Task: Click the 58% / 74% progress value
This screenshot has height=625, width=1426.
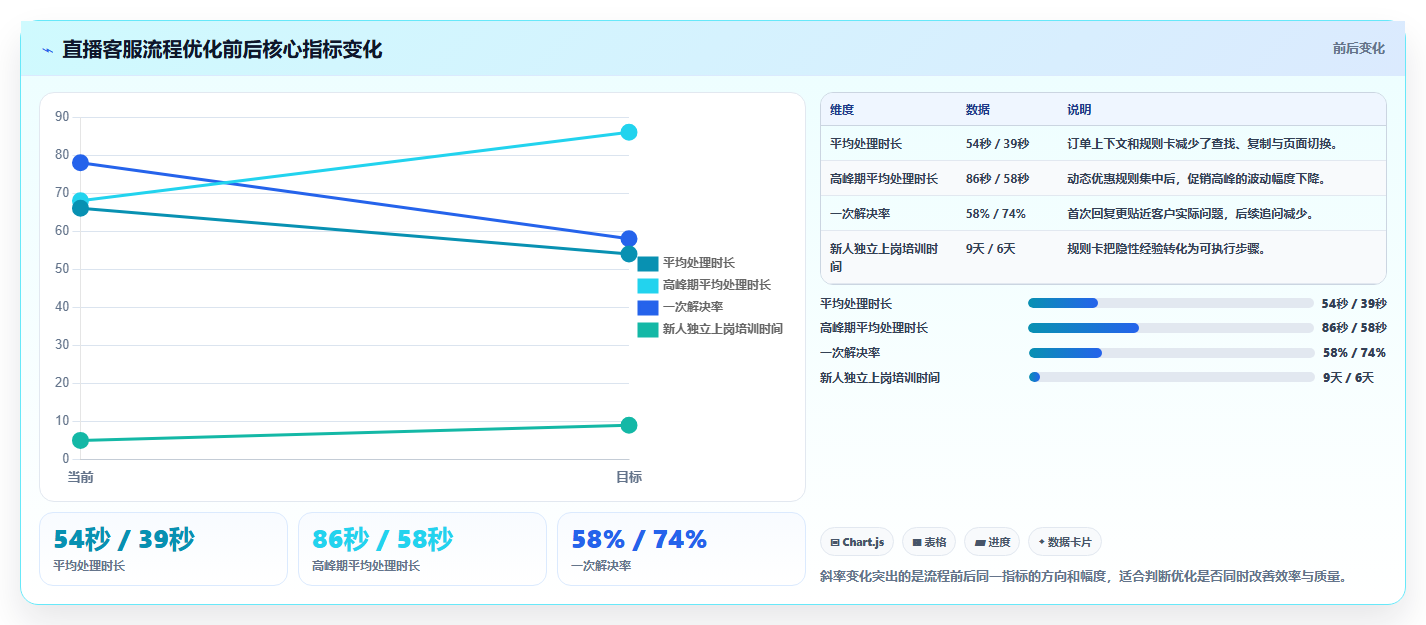Action: tap(1354, 353)
